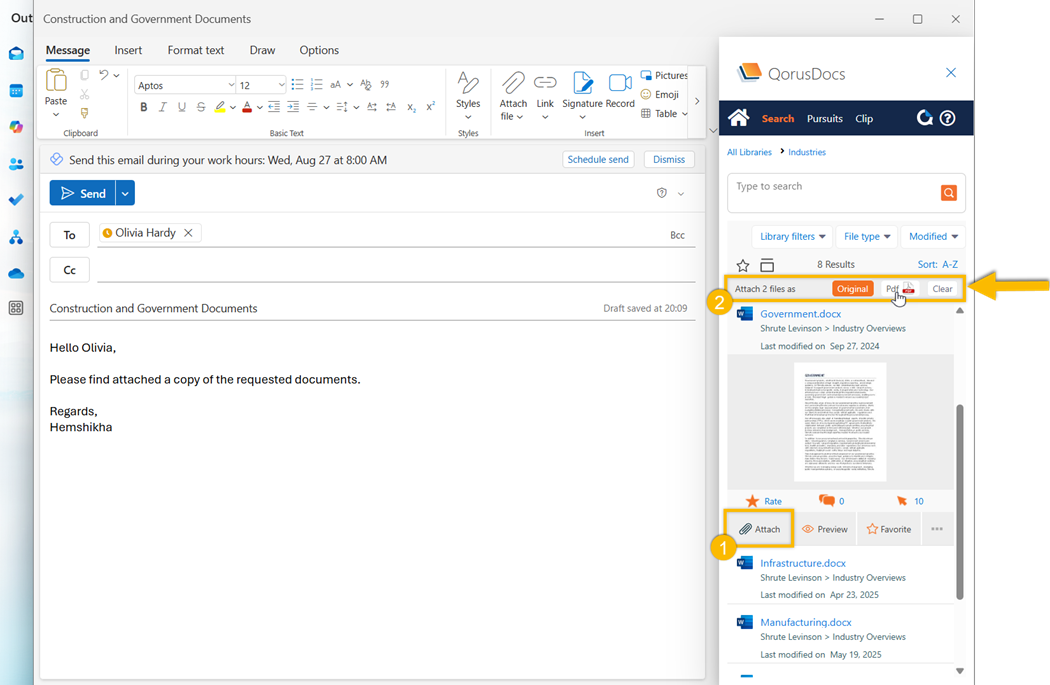This screenshot has height=685, width=1050.
Task: Click the QorusDocs home icon
Action: (x=739, y=118)
